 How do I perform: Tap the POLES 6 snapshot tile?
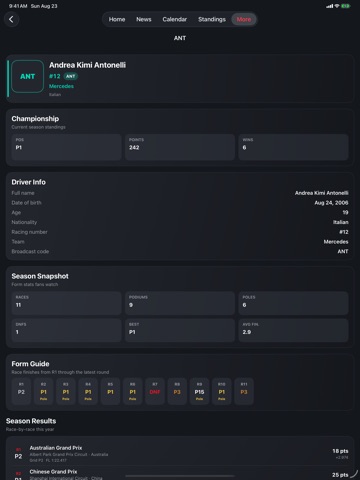click(293, 303)
